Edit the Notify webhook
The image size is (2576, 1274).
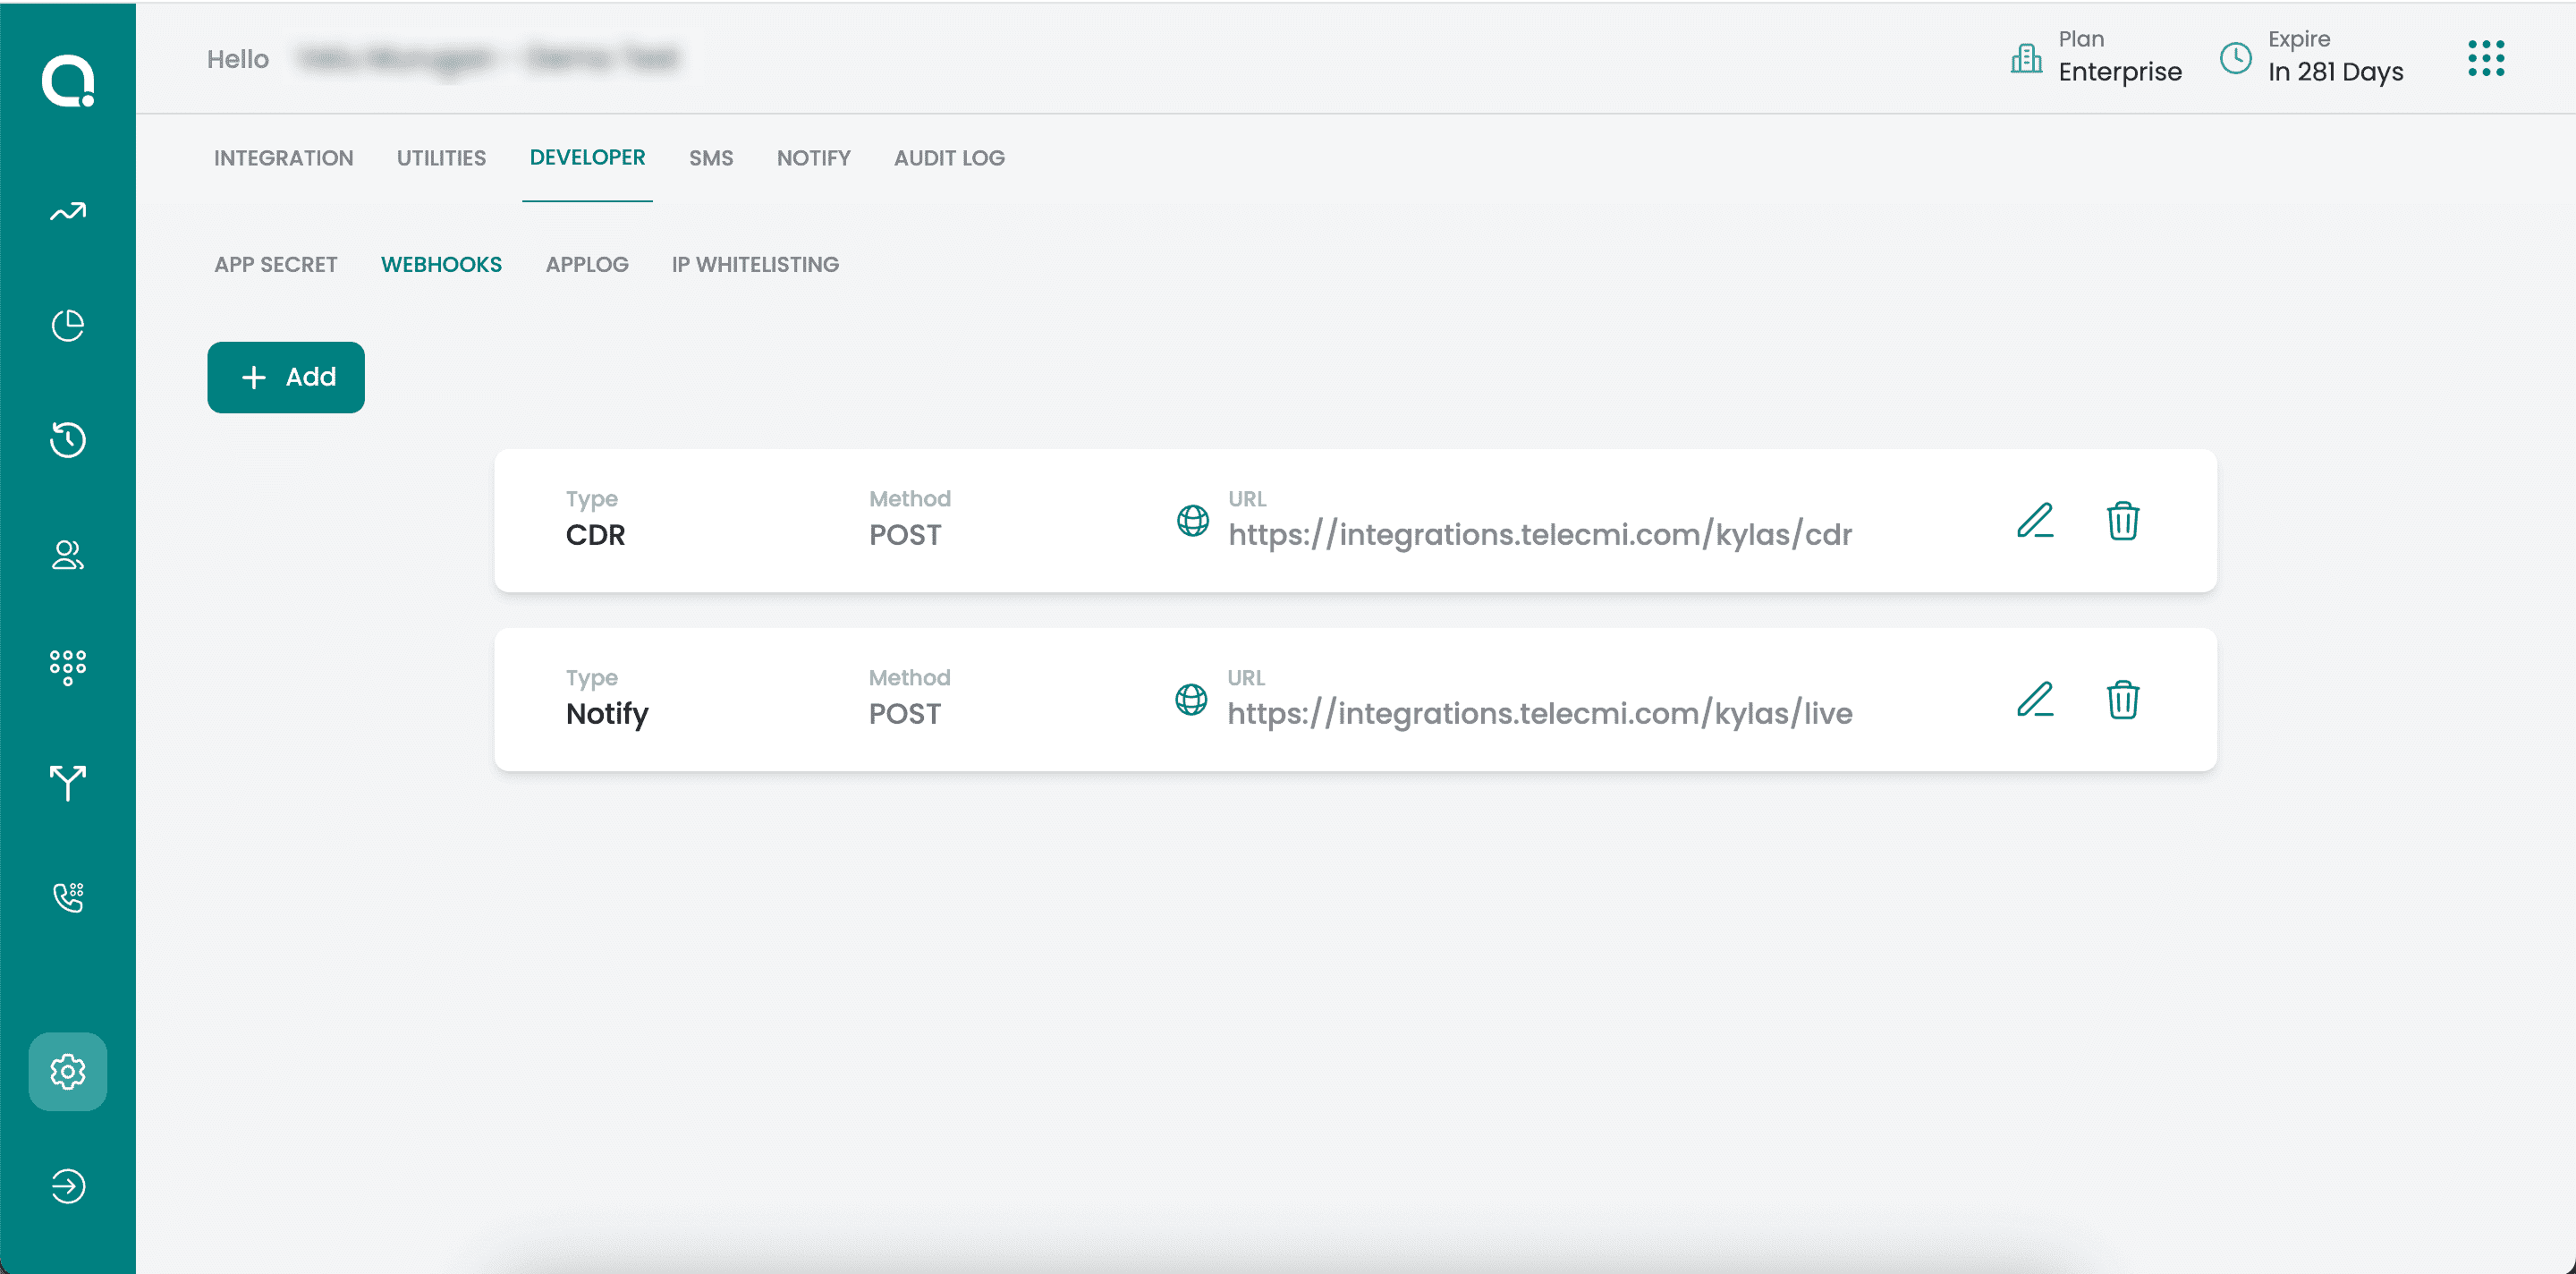(x=2035, y=700)
